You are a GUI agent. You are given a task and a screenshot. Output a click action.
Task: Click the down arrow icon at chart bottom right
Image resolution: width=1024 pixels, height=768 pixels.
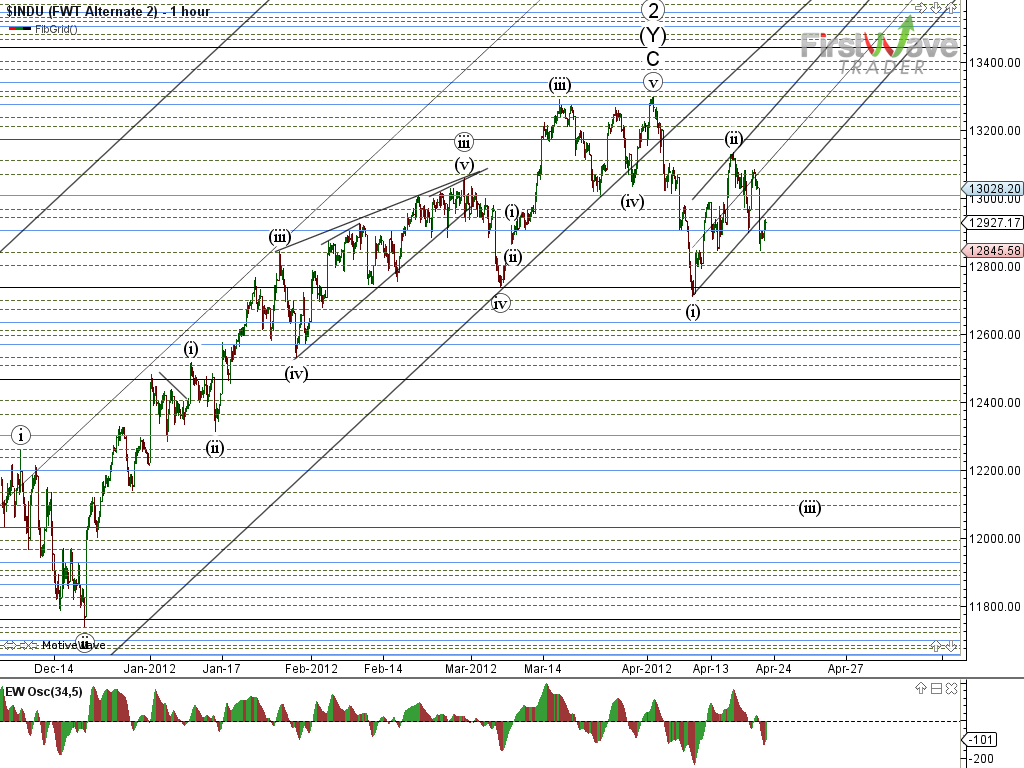tap(949, 646)
